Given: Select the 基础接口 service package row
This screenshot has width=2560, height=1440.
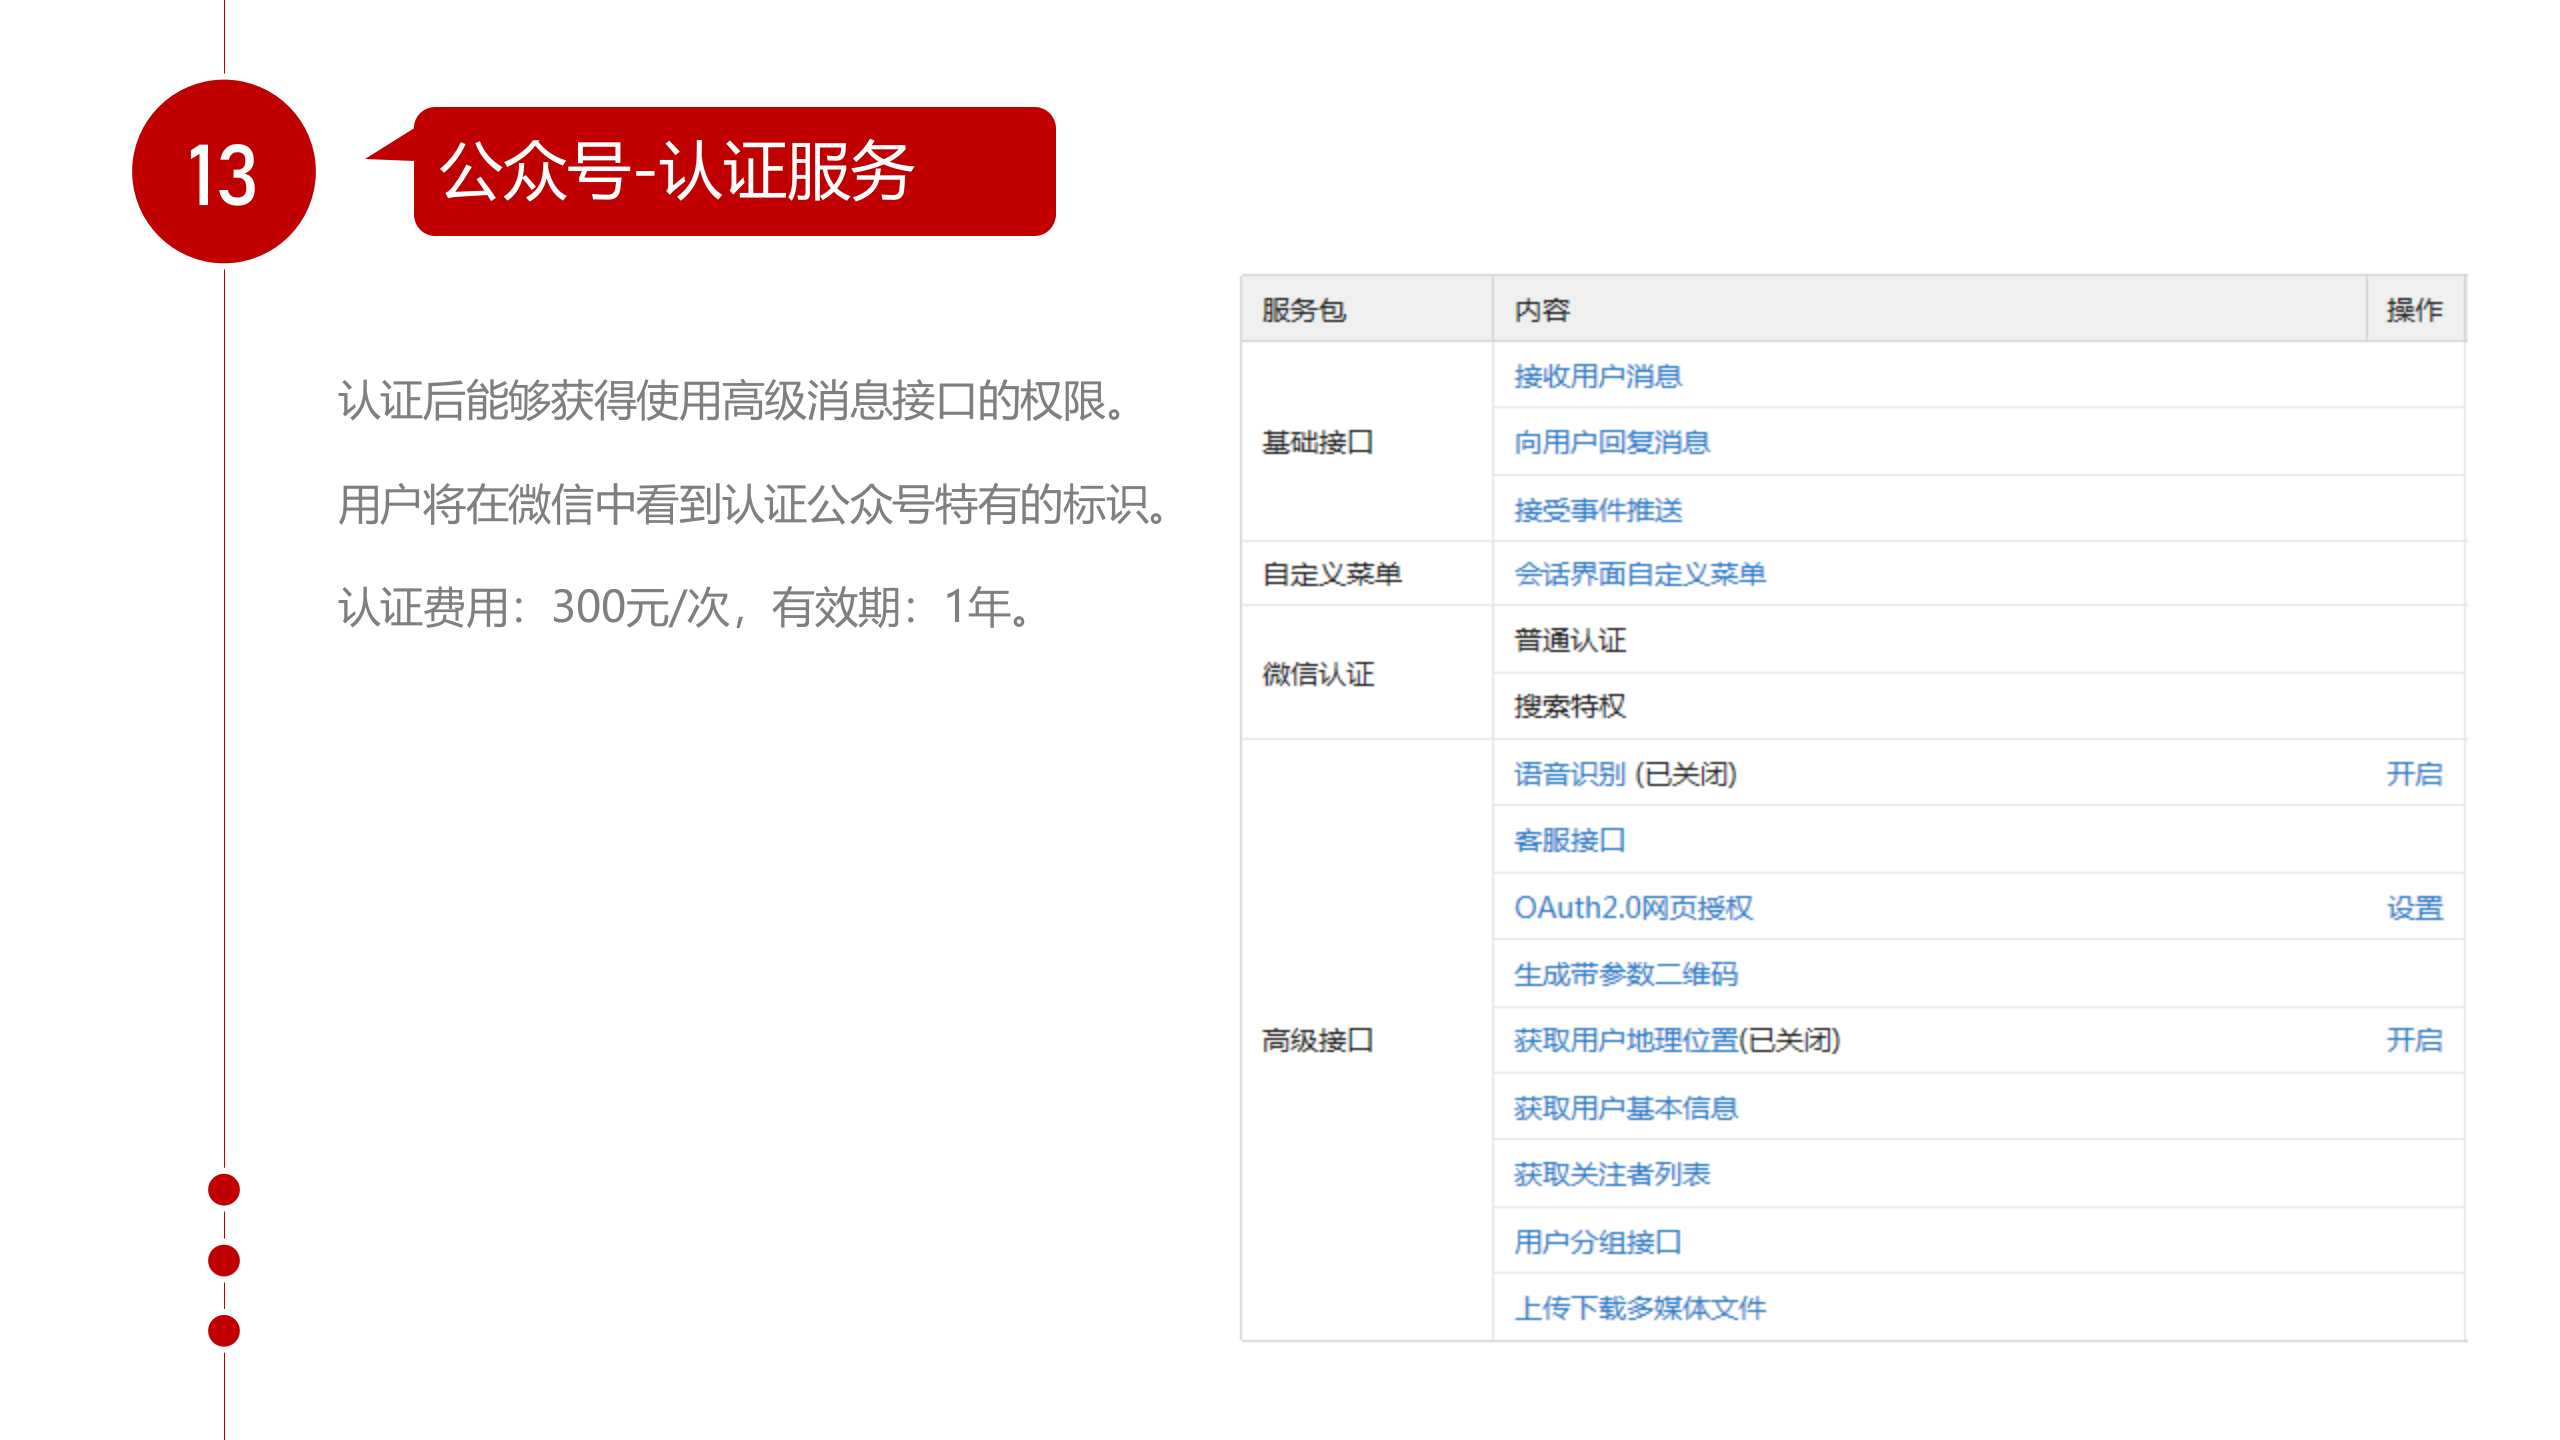Looking at the screenshot, I should (1318, 442).
